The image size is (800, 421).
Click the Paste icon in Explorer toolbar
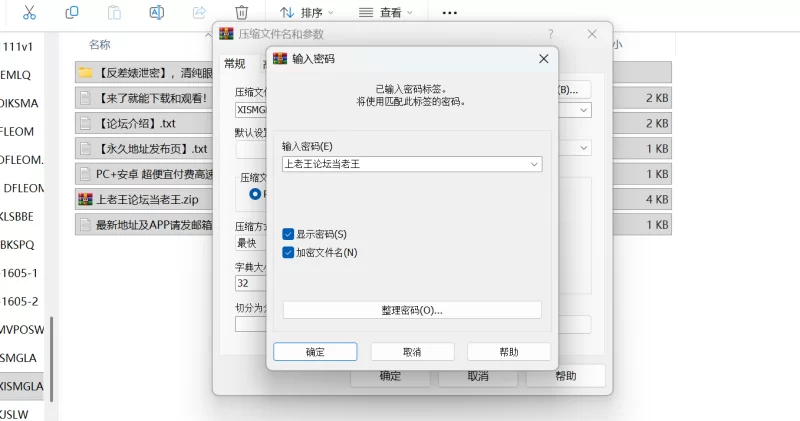tap(114, 12)
